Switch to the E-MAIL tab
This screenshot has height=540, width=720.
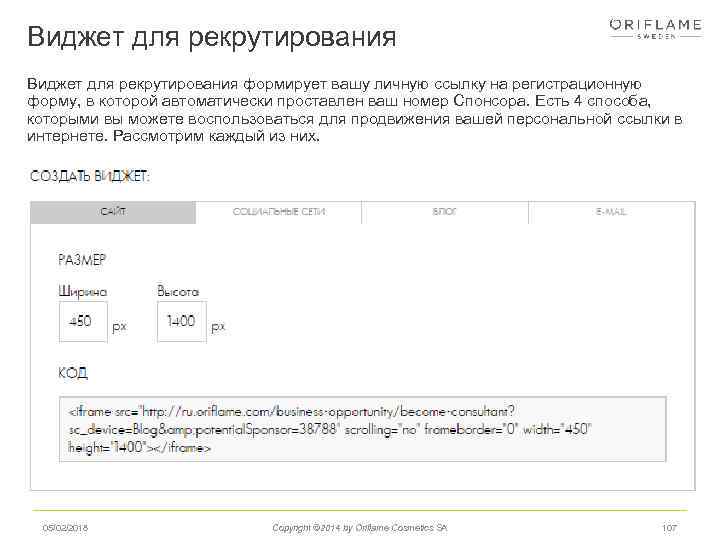tap(612, 212)
